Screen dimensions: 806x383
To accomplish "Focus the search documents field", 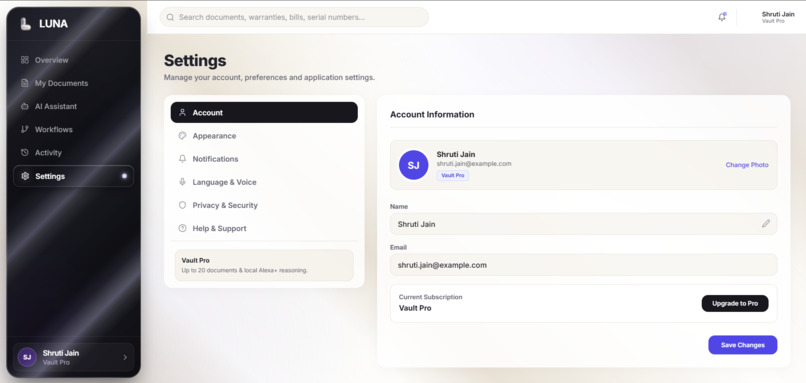I will [x=295, y=17].
